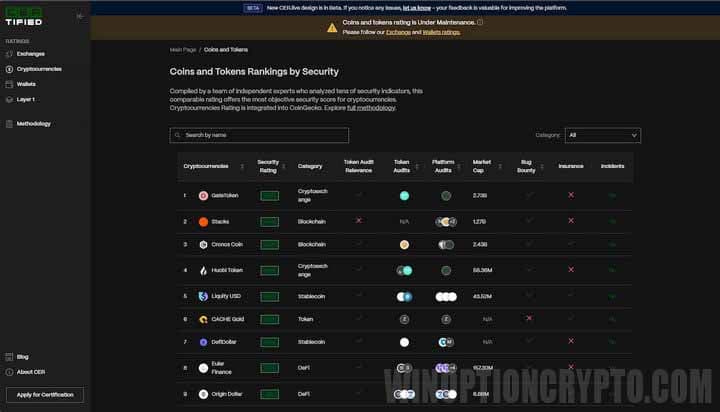Click the Stacks coin logo

tap(203, 221)
